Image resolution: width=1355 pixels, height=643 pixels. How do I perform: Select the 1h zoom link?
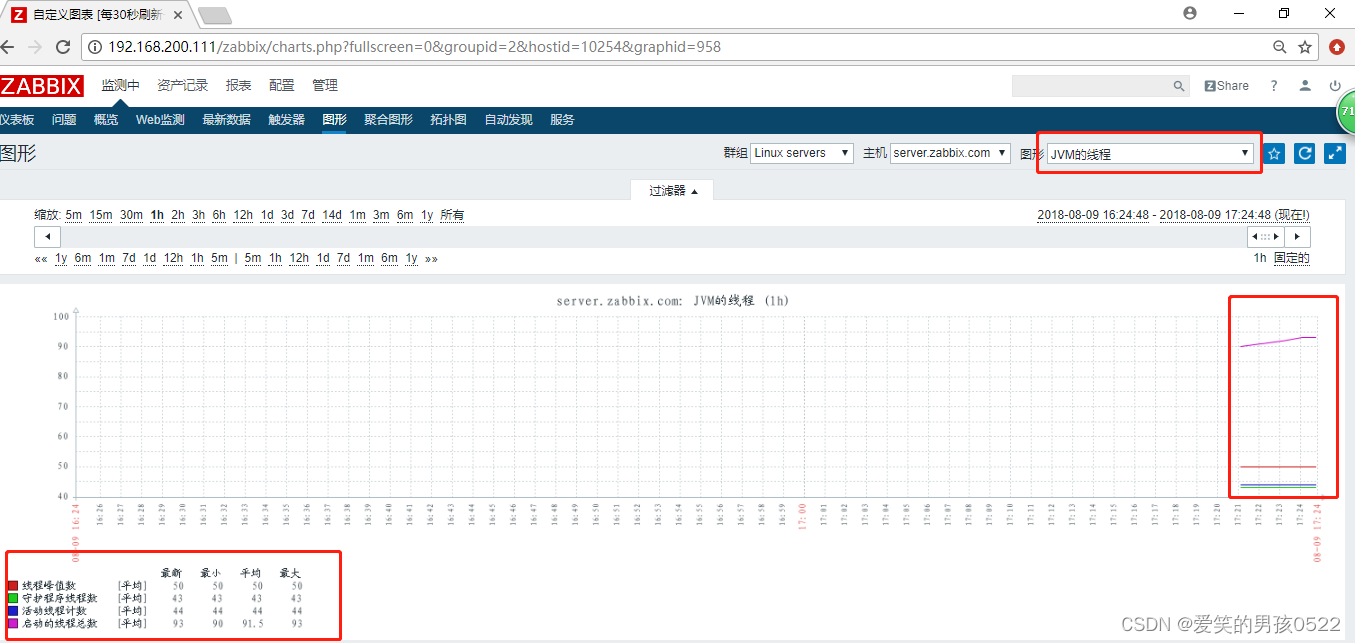(x=159, y=214)
